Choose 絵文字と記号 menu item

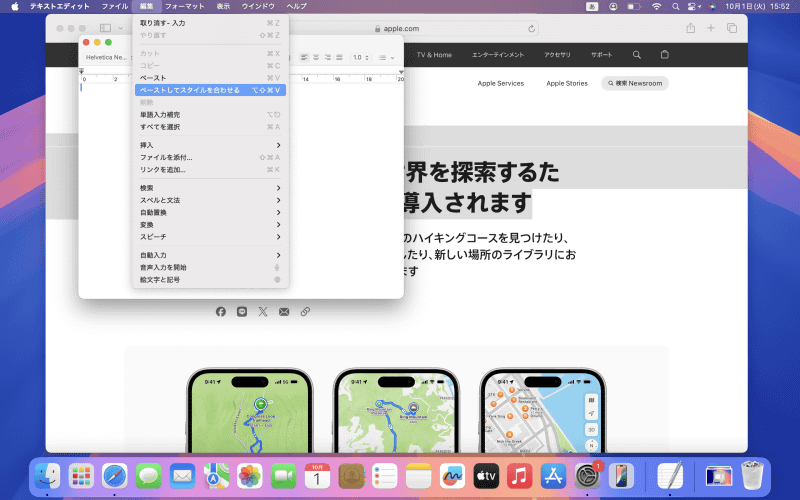[210, 280]
